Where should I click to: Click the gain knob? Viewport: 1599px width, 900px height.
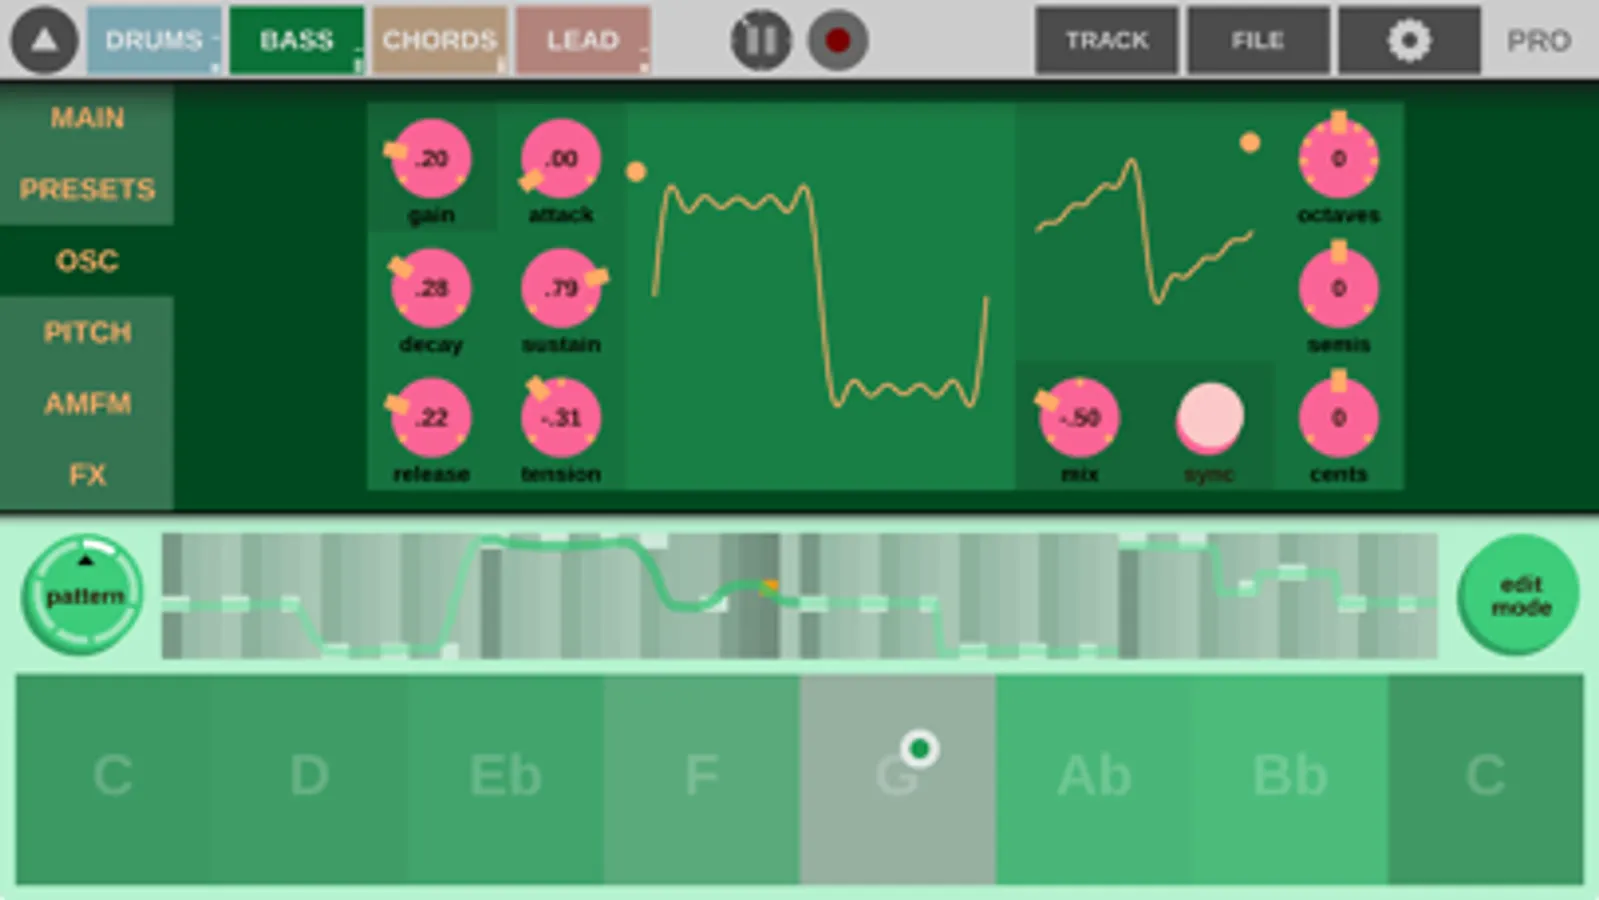tap(431, 159)
